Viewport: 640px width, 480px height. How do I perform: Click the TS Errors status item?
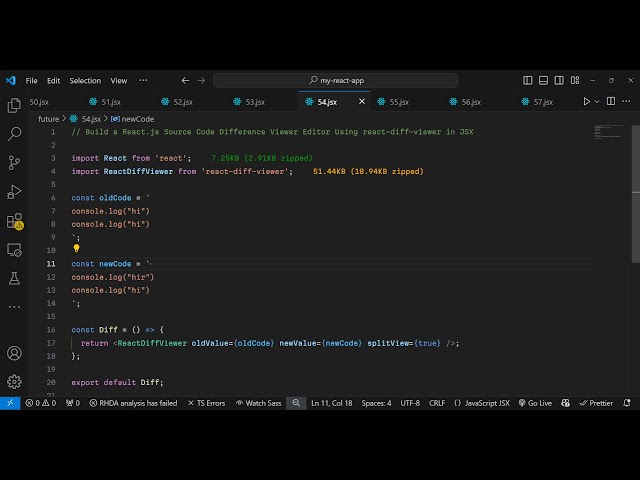click(x=205, y=403)
